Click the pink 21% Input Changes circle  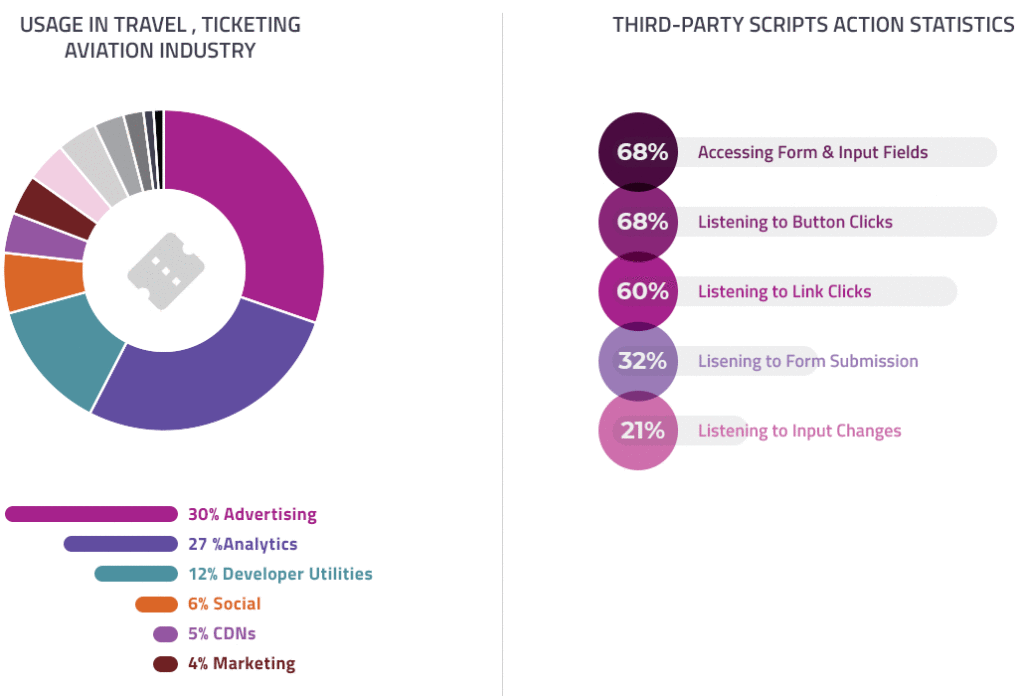[x=638, y=430]
